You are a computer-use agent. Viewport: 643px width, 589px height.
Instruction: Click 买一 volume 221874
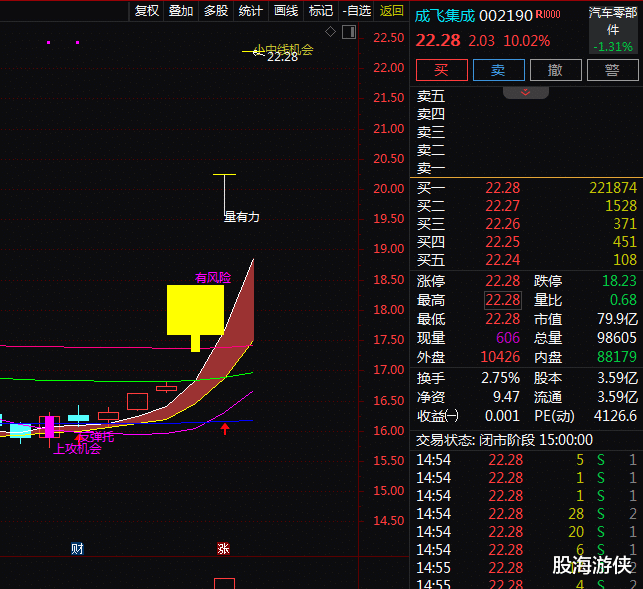pos(613,188)
